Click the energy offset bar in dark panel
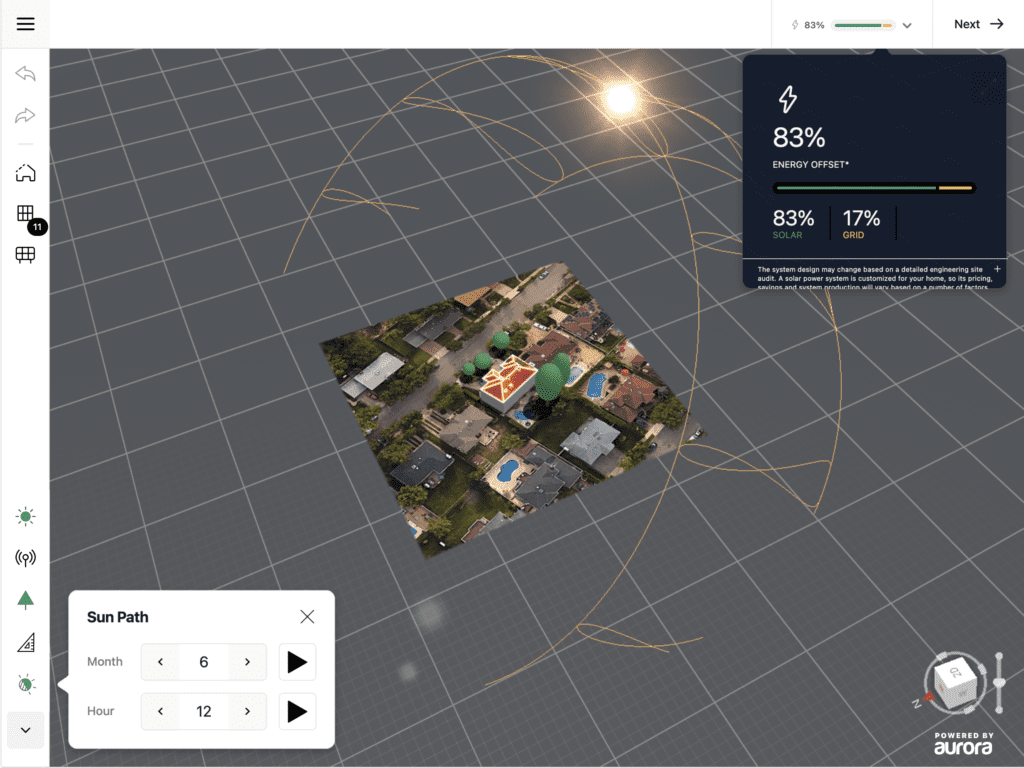1024x768 pixels. (x=874, y=188)
